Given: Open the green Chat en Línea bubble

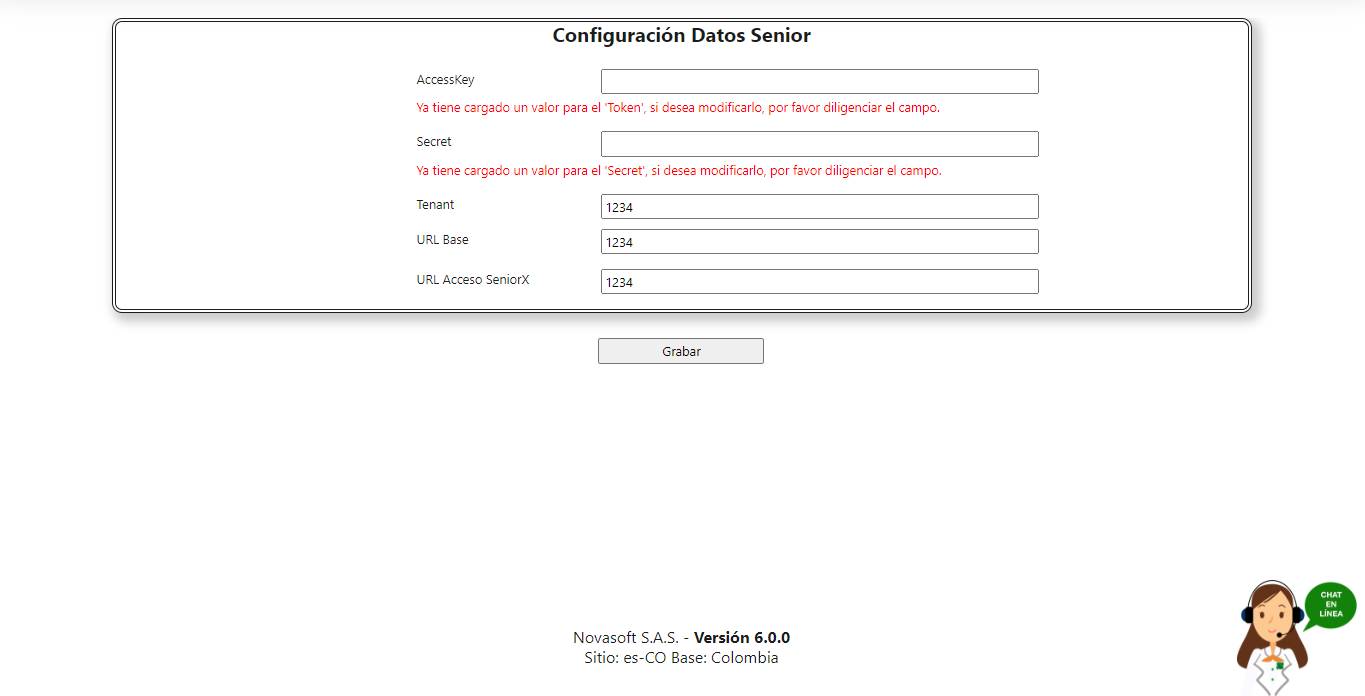Looking at the screenshot, I should (1330, 606).
